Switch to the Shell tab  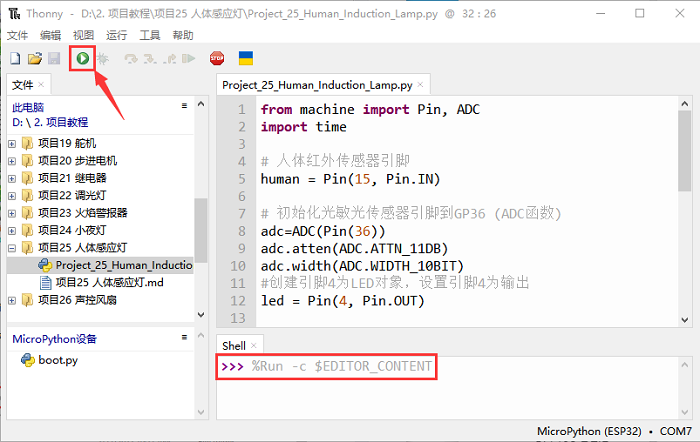pos(233,345)
